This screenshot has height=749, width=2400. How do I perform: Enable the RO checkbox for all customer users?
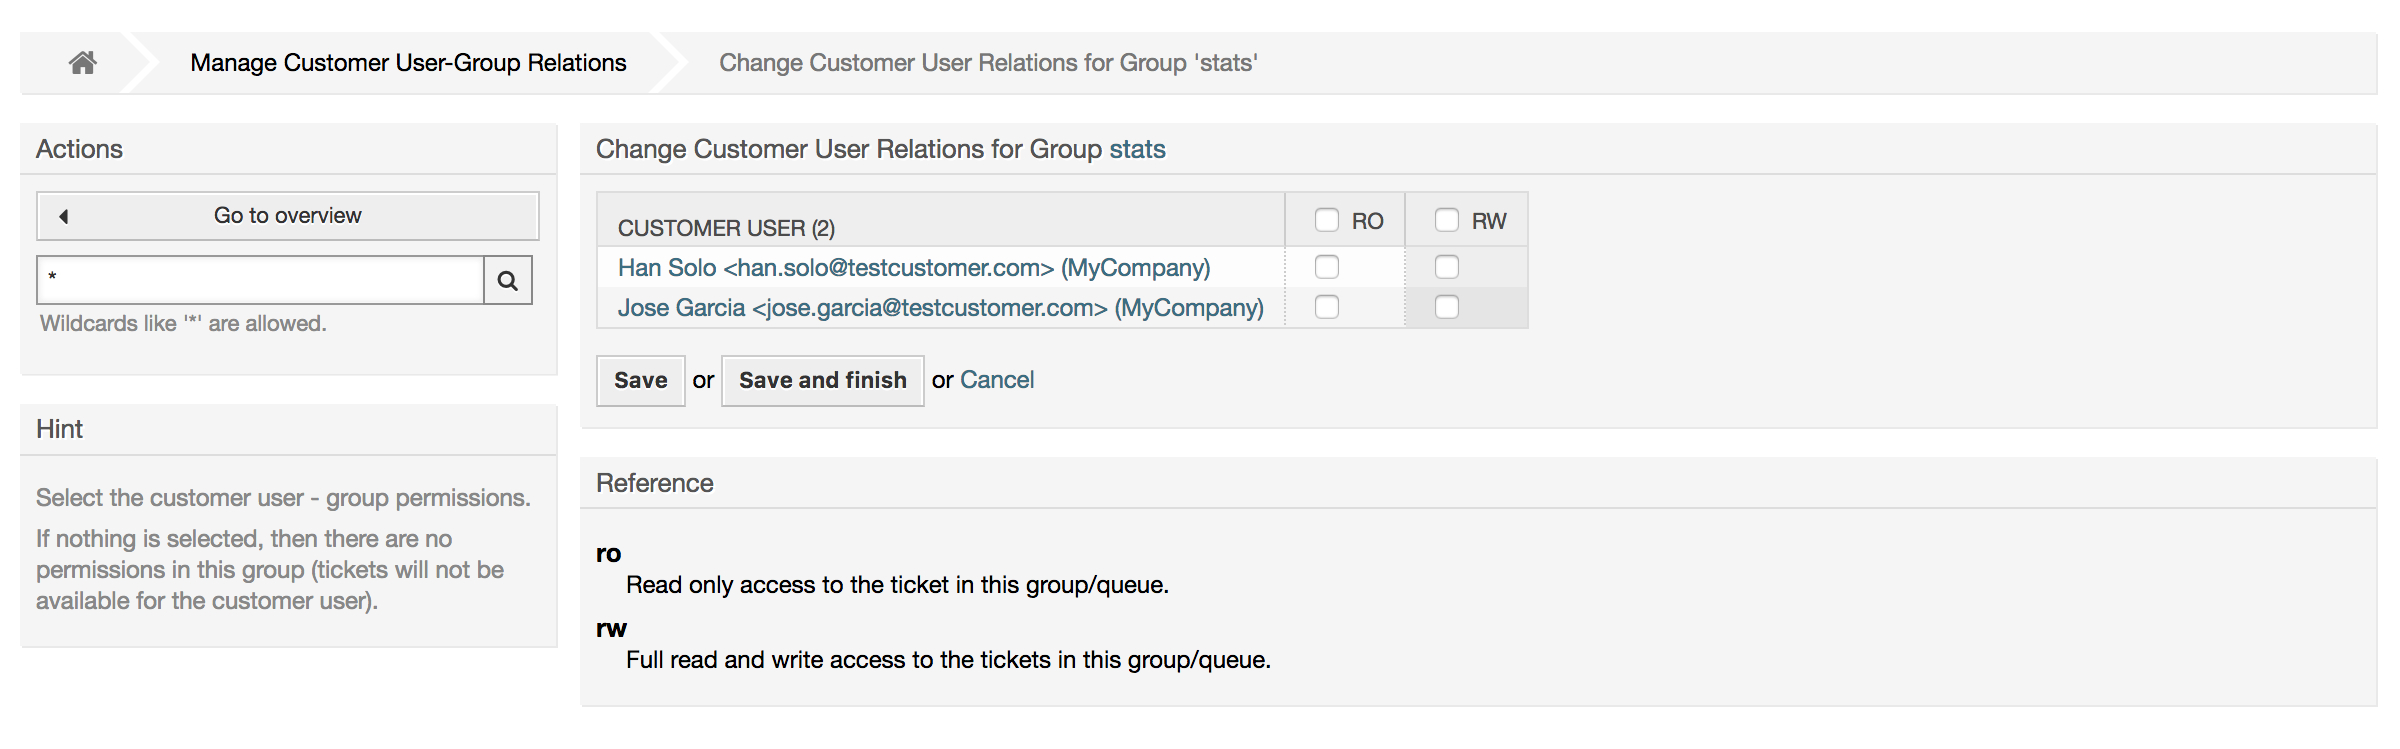1327,219
